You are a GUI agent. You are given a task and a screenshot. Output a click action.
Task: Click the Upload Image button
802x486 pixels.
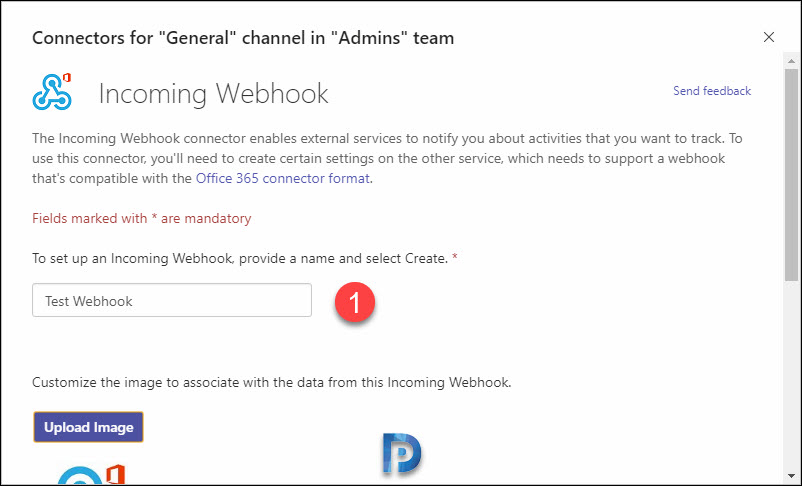coord(88,427)
